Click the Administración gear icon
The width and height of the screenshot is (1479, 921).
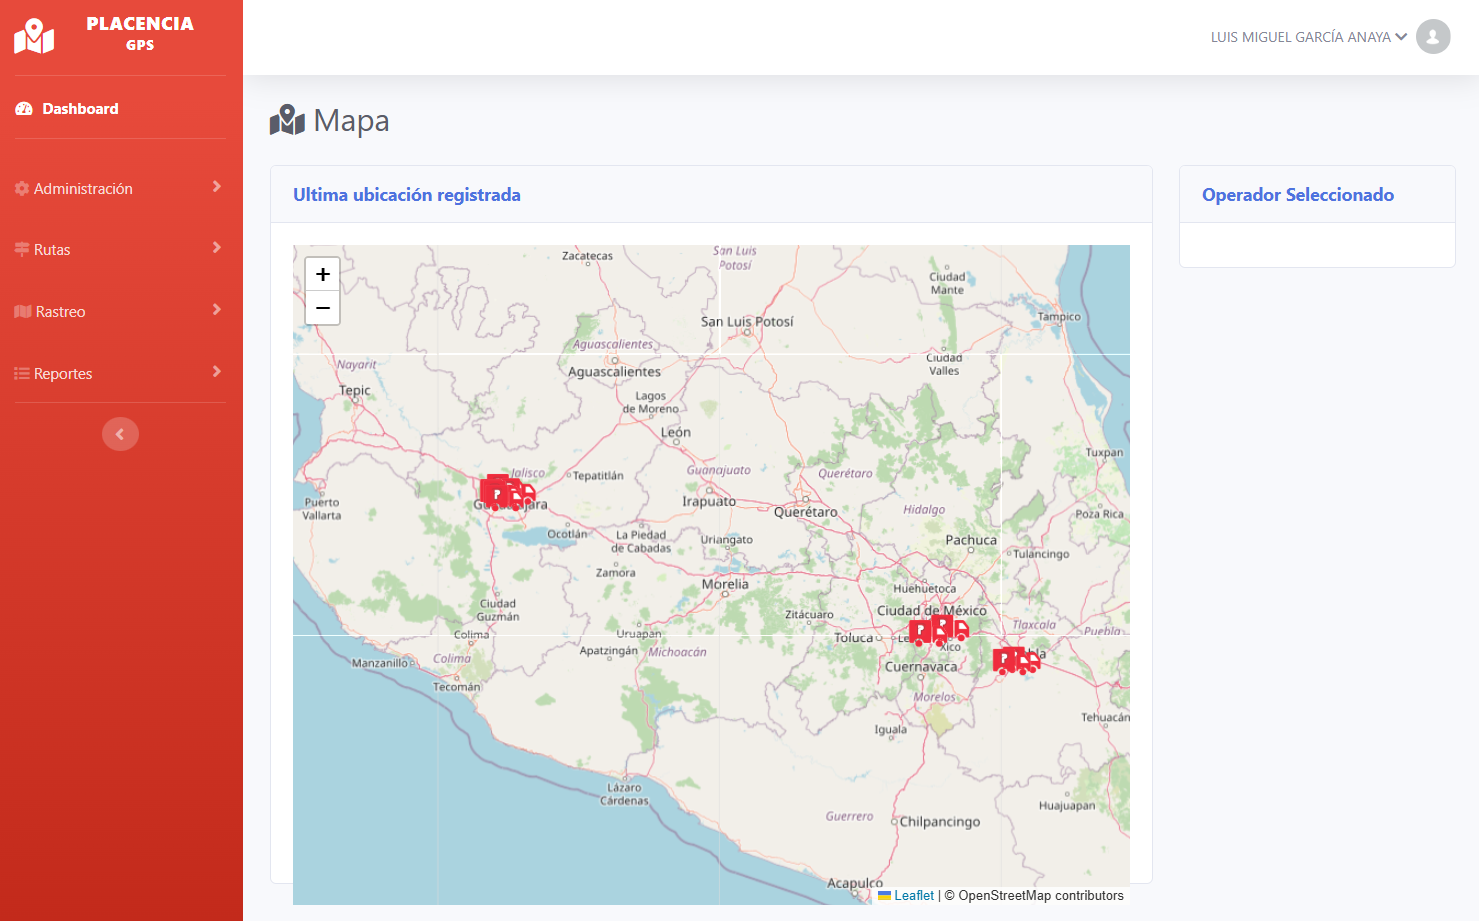[22, 188]
